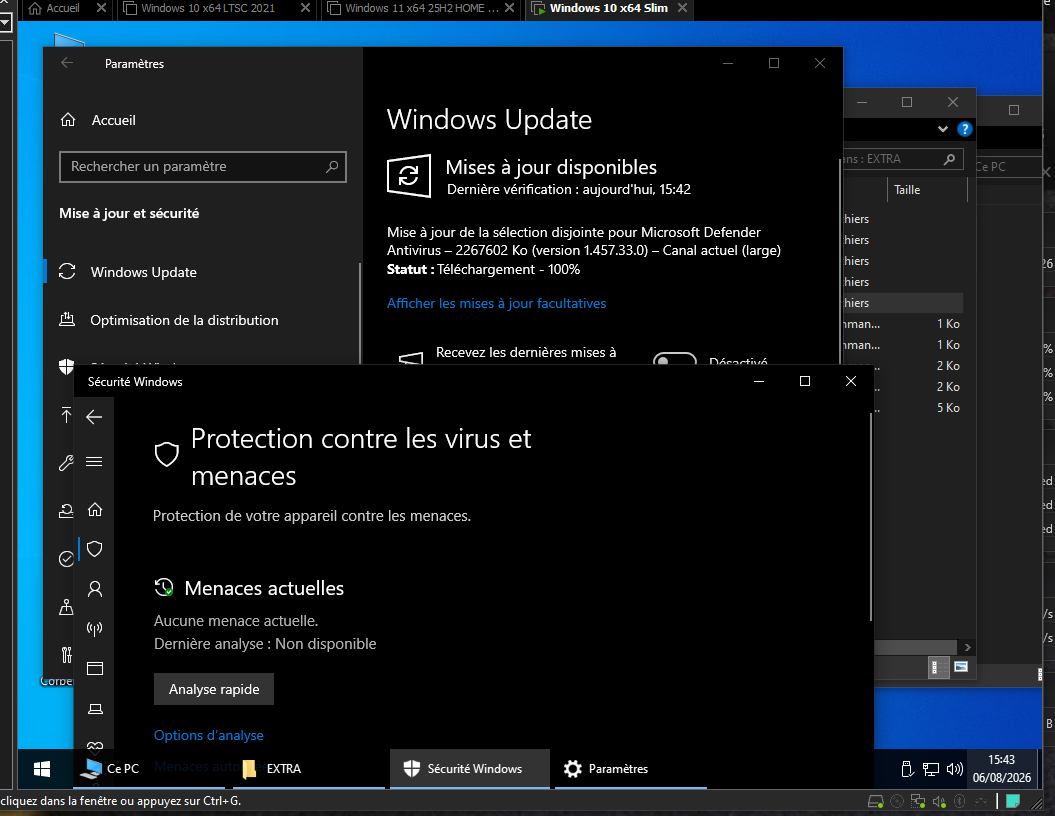Click the EXTRA search field in Explorer

pos(903,159)
